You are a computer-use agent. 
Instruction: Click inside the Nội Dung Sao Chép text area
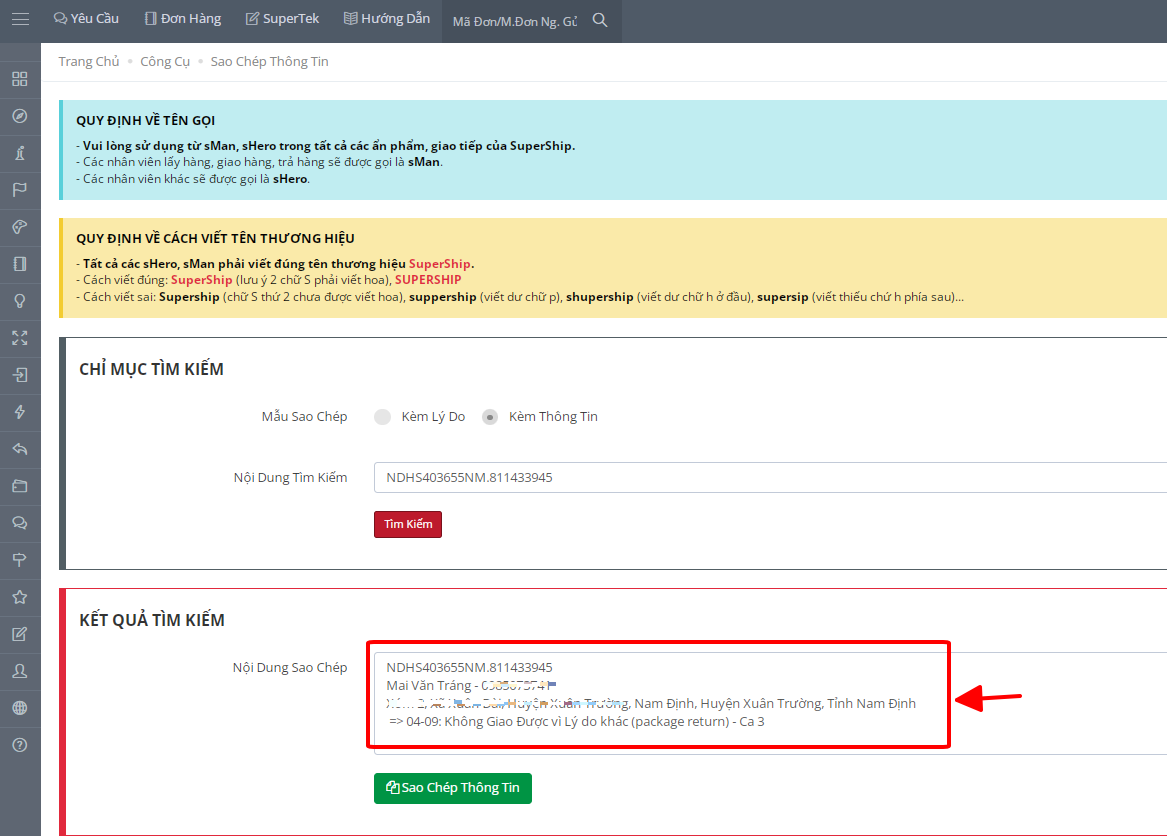pyautogui.click(x=770, y=703)
